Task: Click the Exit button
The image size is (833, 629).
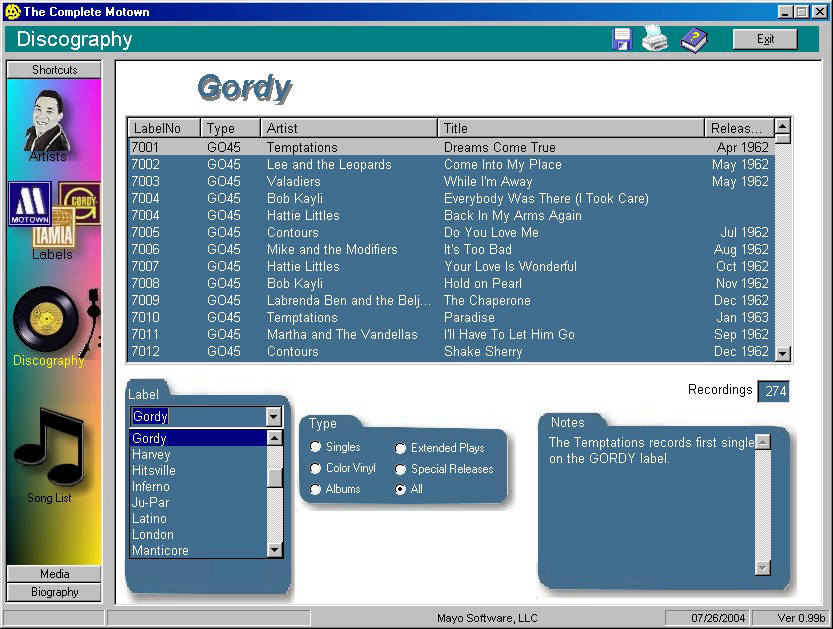Action: pyautogui.click(x=765, y=39)
